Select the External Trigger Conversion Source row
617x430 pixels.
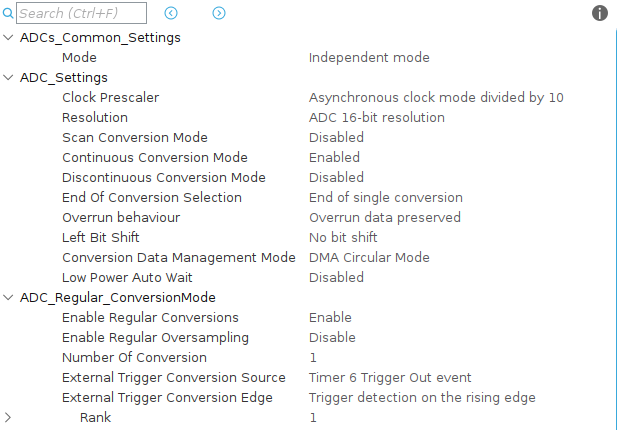(172, 378)
